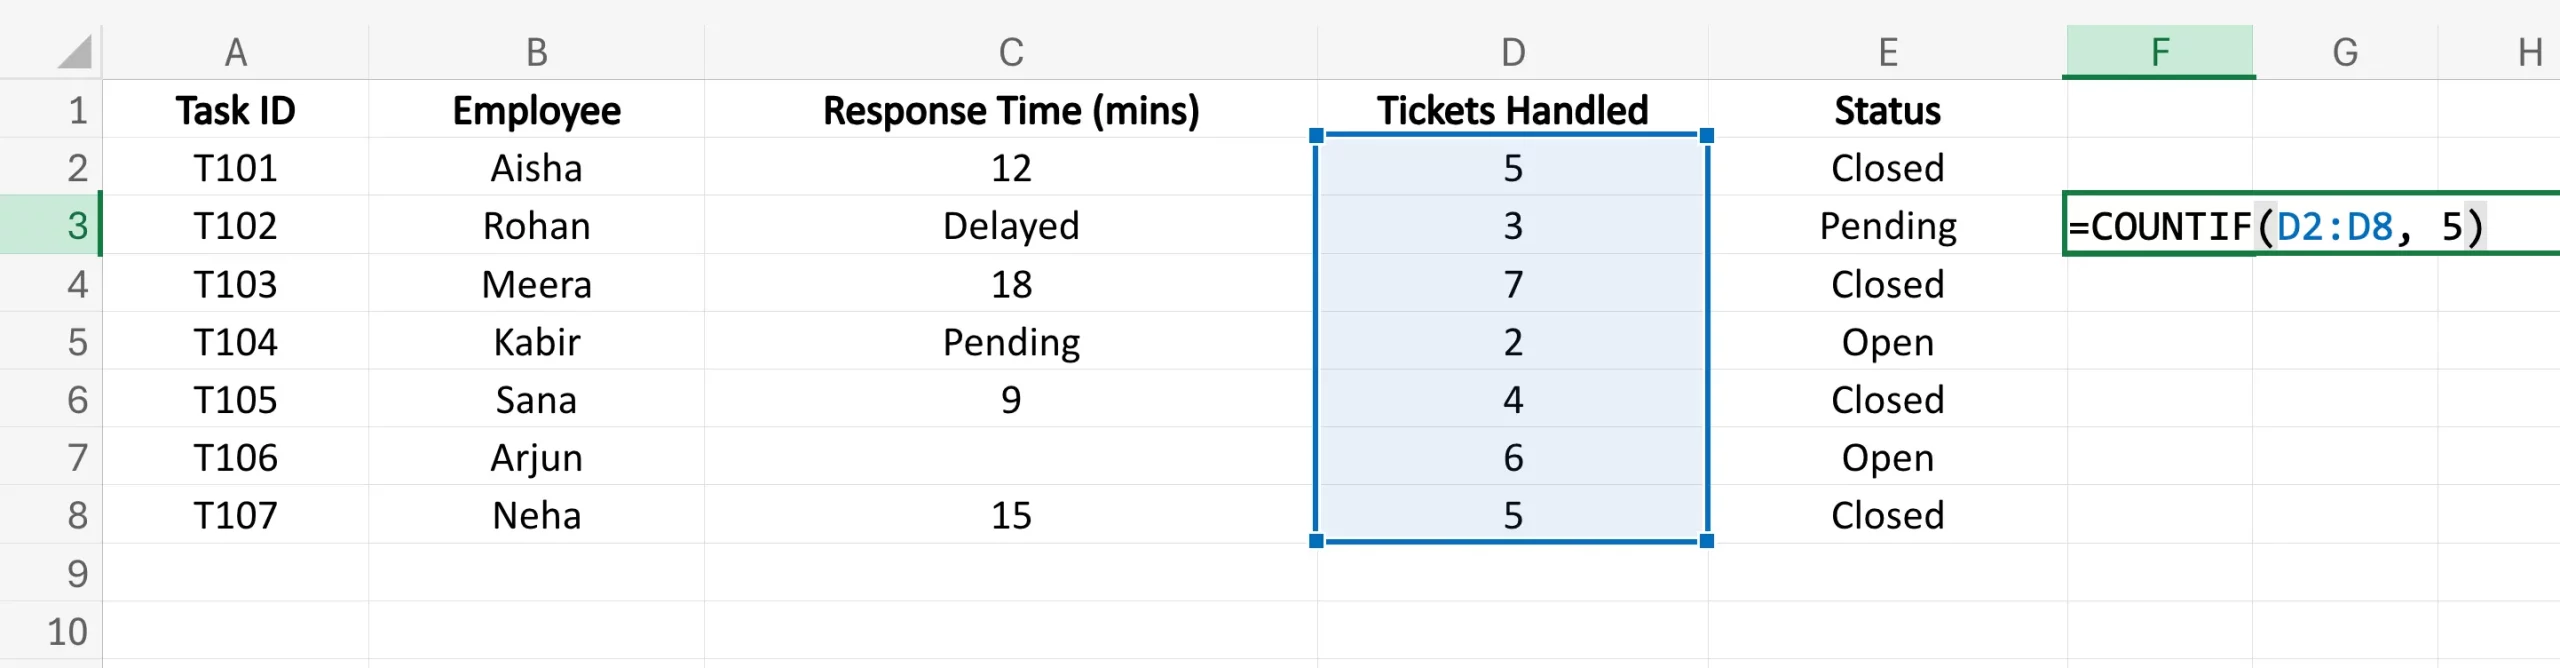Select the cell containing Neha
The image size is (2560, 668).
536,516
